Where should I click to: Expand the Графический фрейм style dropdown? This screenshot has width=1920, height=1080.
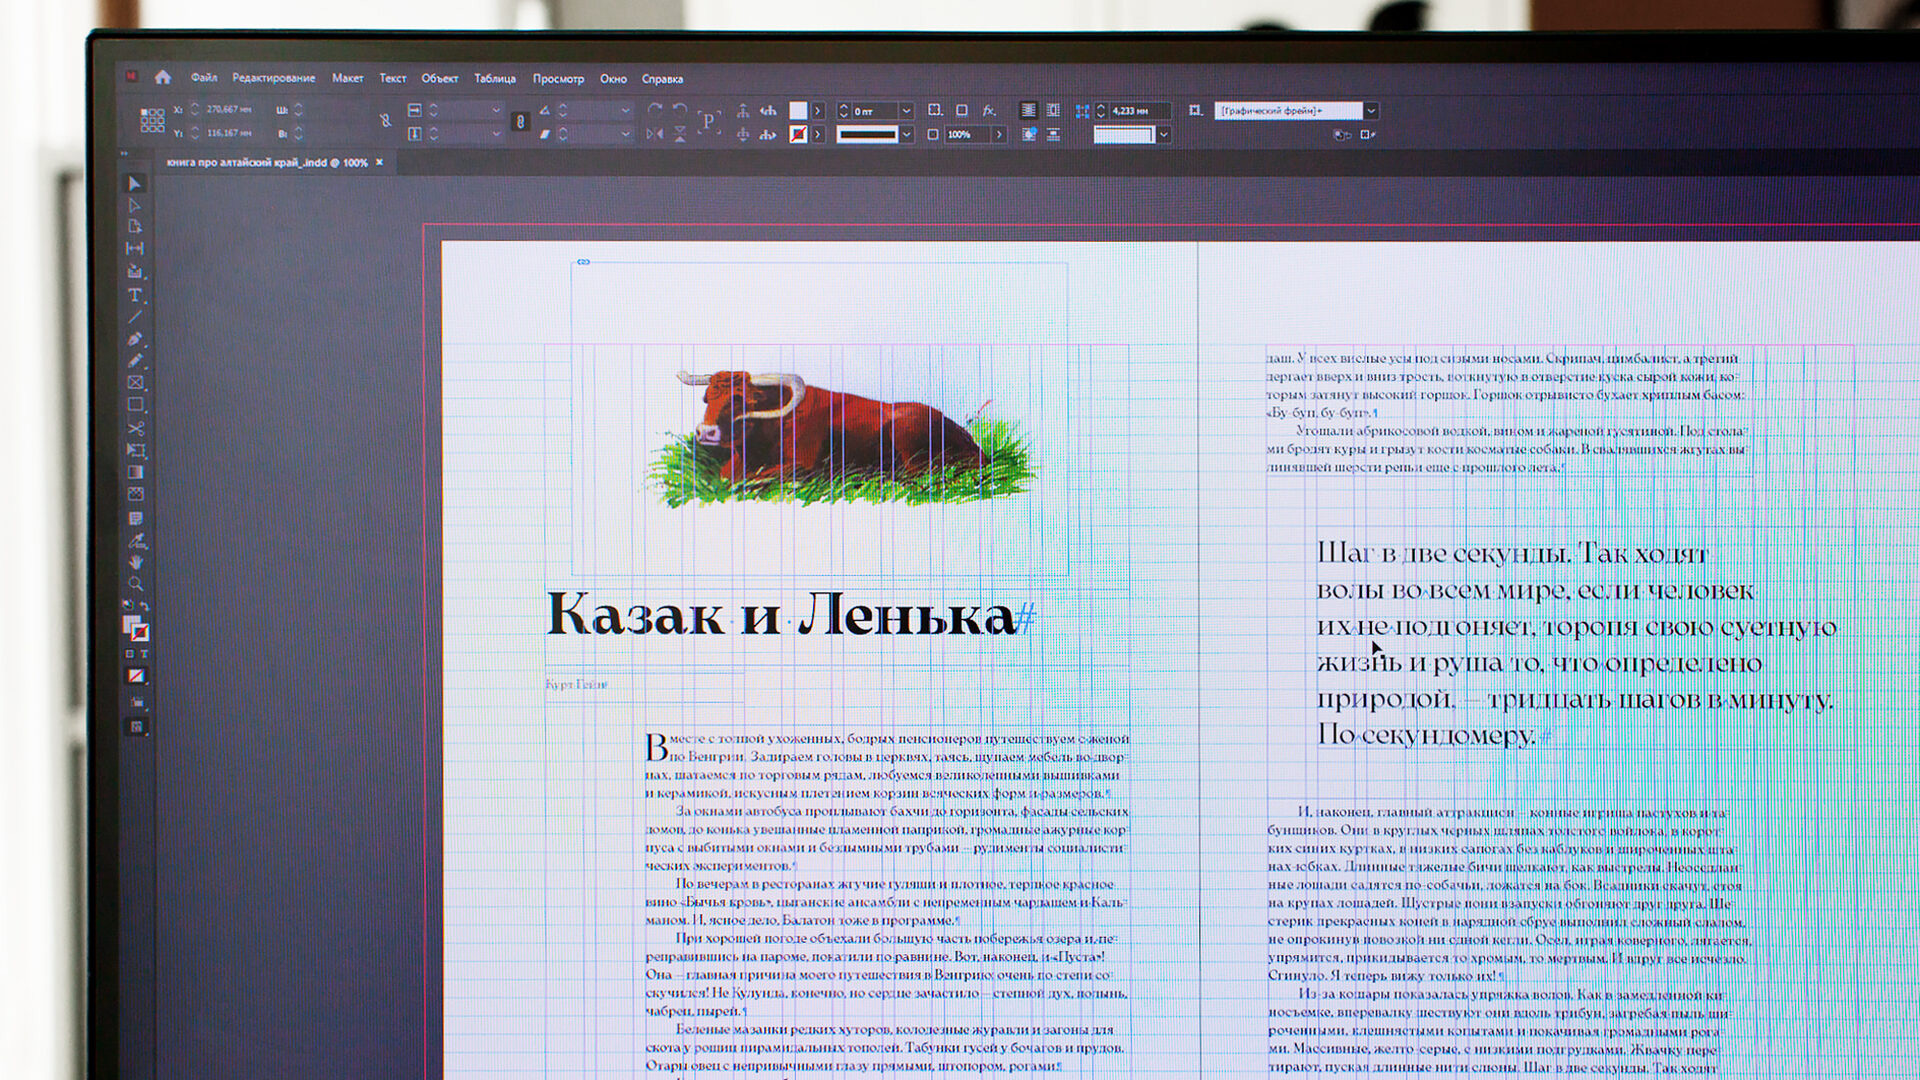tap(1371, 111)
